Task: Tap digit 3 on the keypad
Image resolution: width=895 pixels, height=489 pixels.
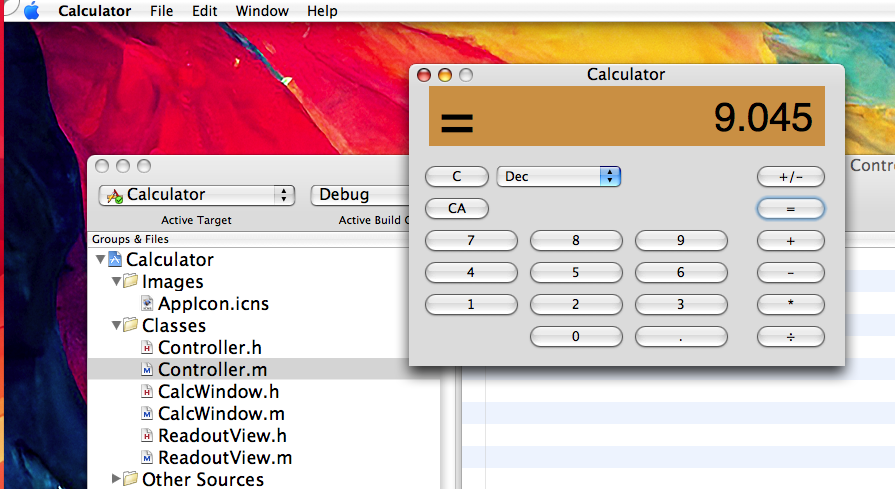Action: click(x=681, y=305)
